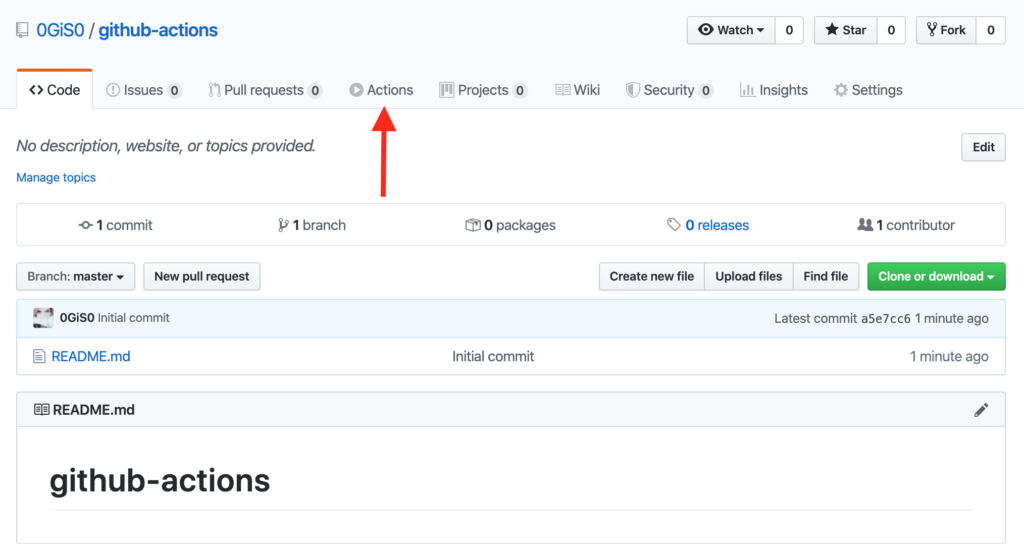Click the star icon in Star button

click(831, 29)
